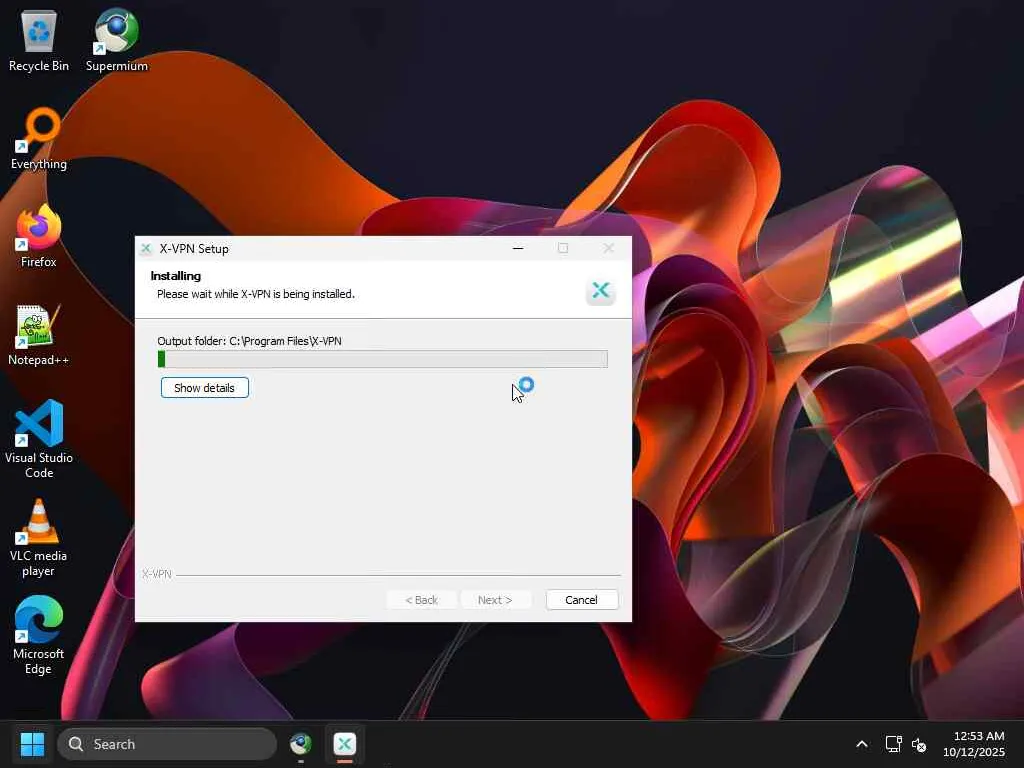The image size is (1024, 768).
Task: Click the muted volume tray icon
Action: [919, 744]
